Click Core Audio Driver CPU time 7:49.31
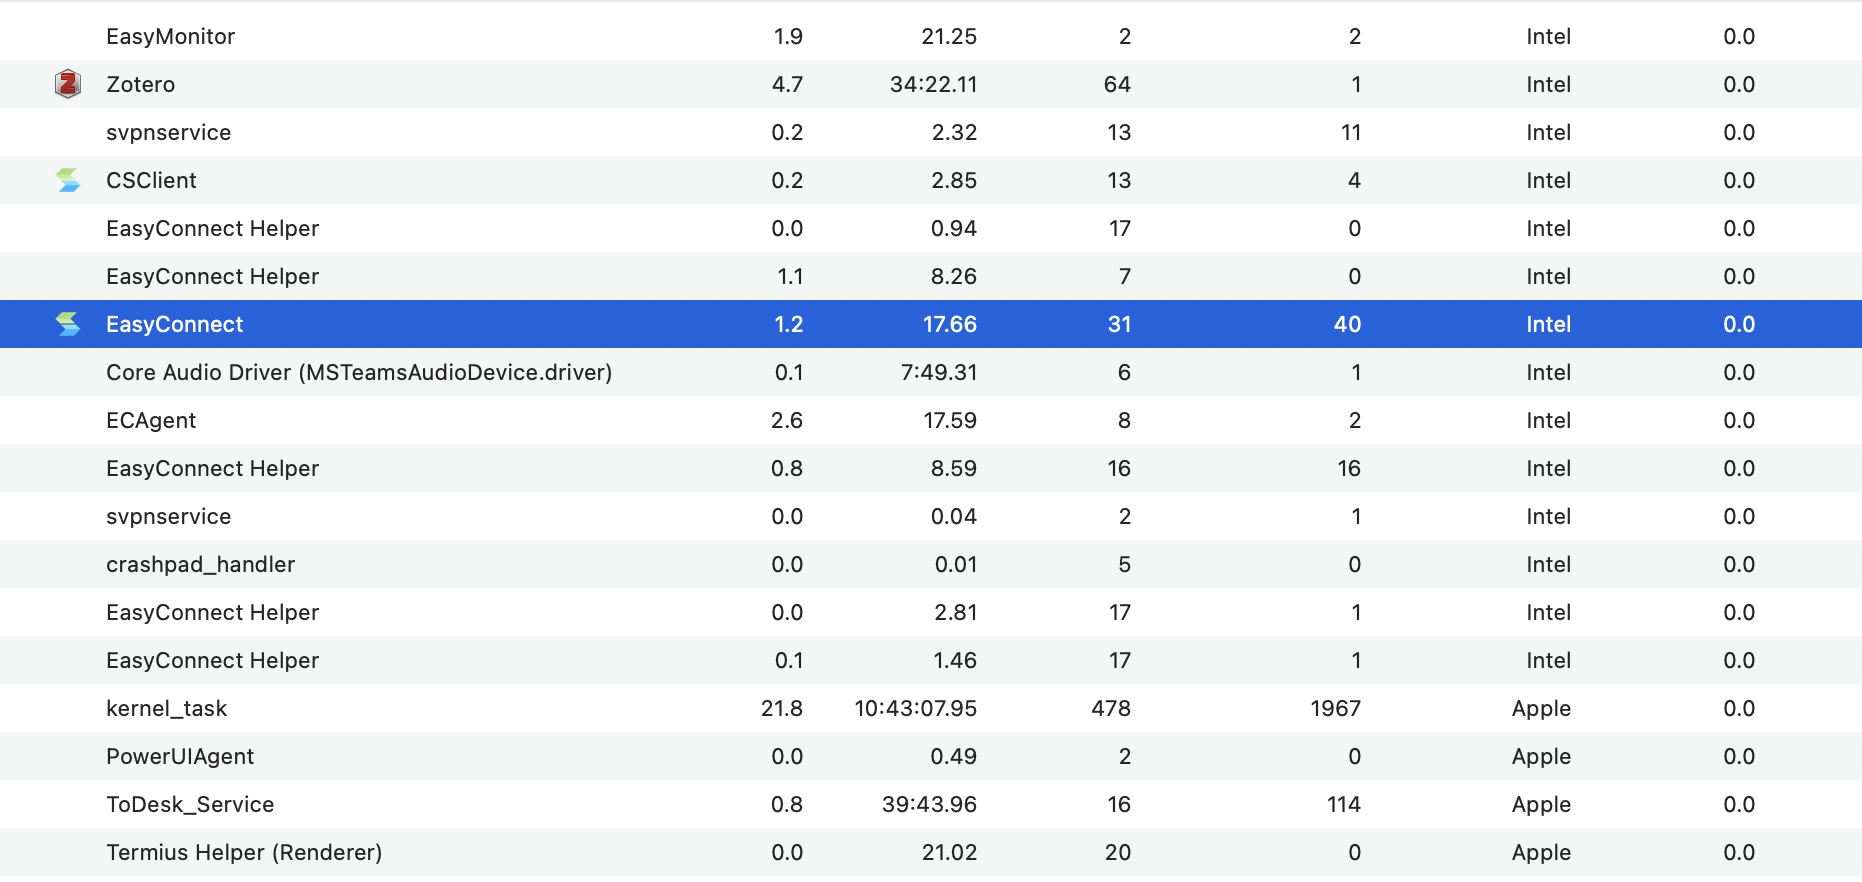This screenshot has width=1862, height=882. (939, 372)
